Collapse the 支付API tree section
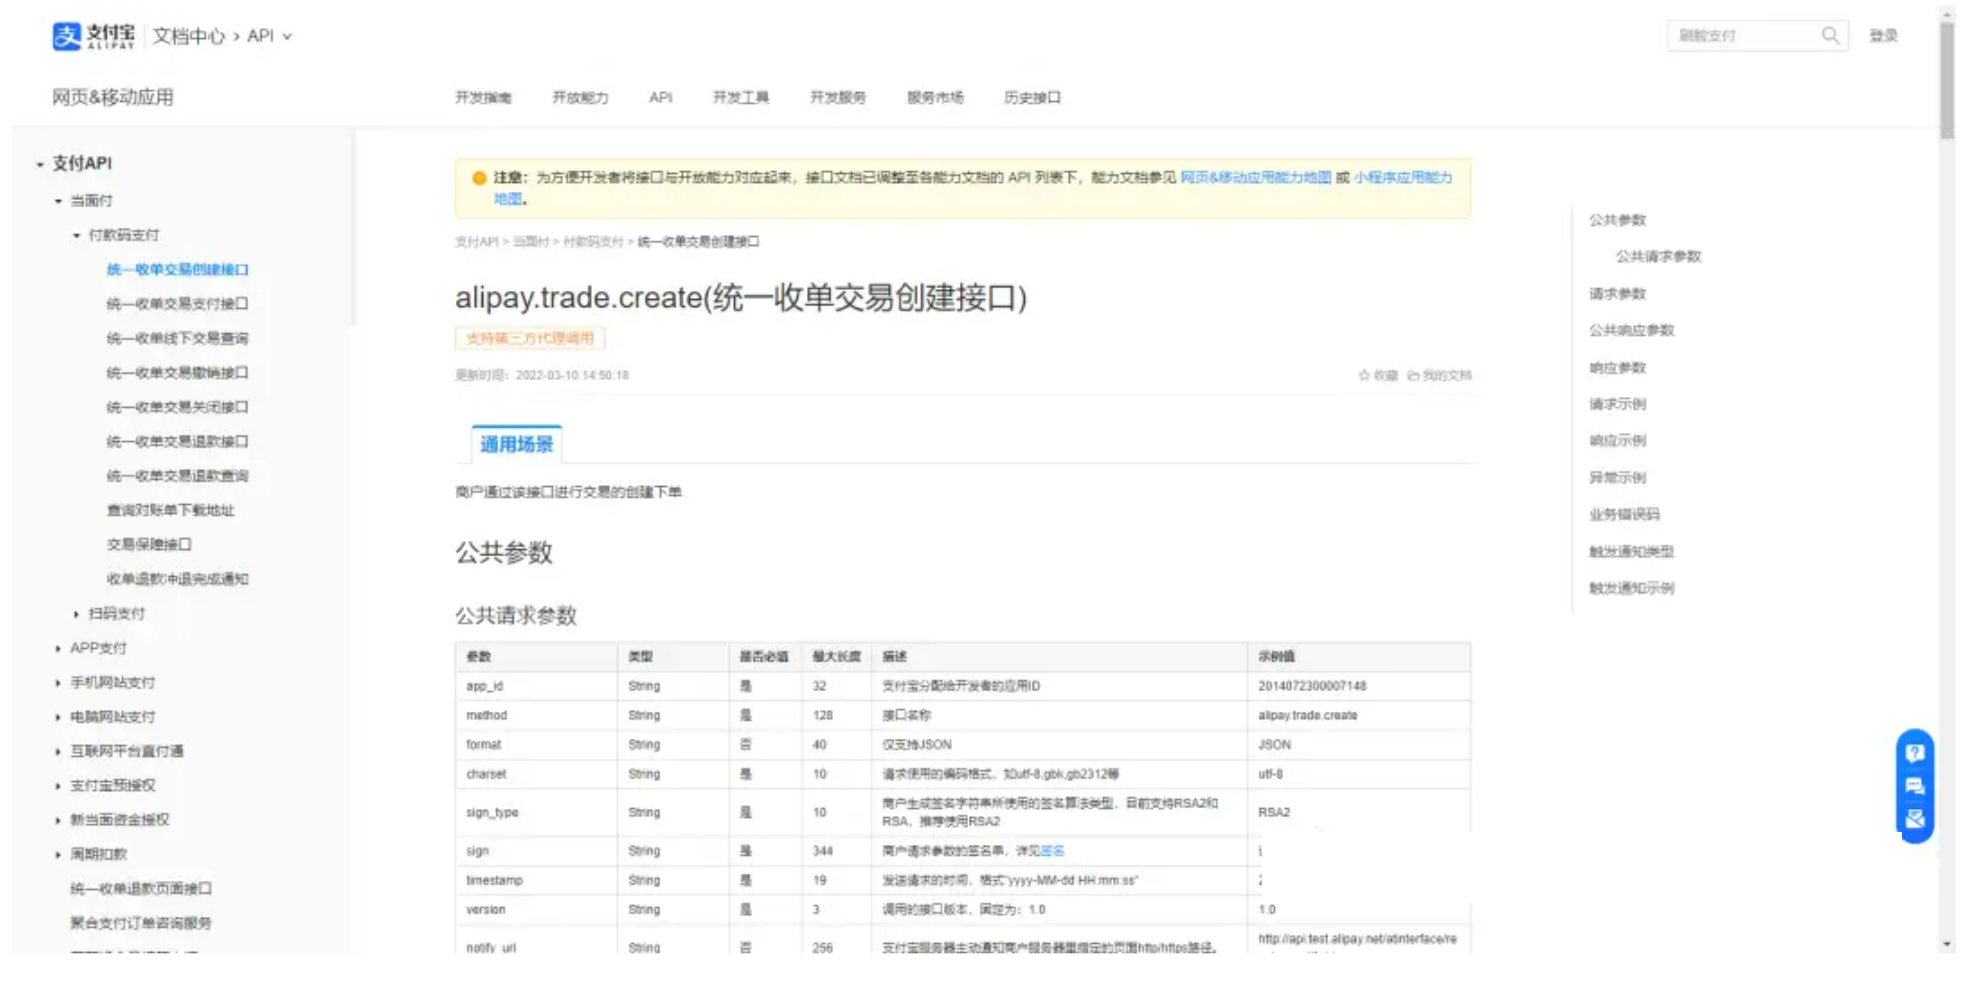 coord(40,164)
